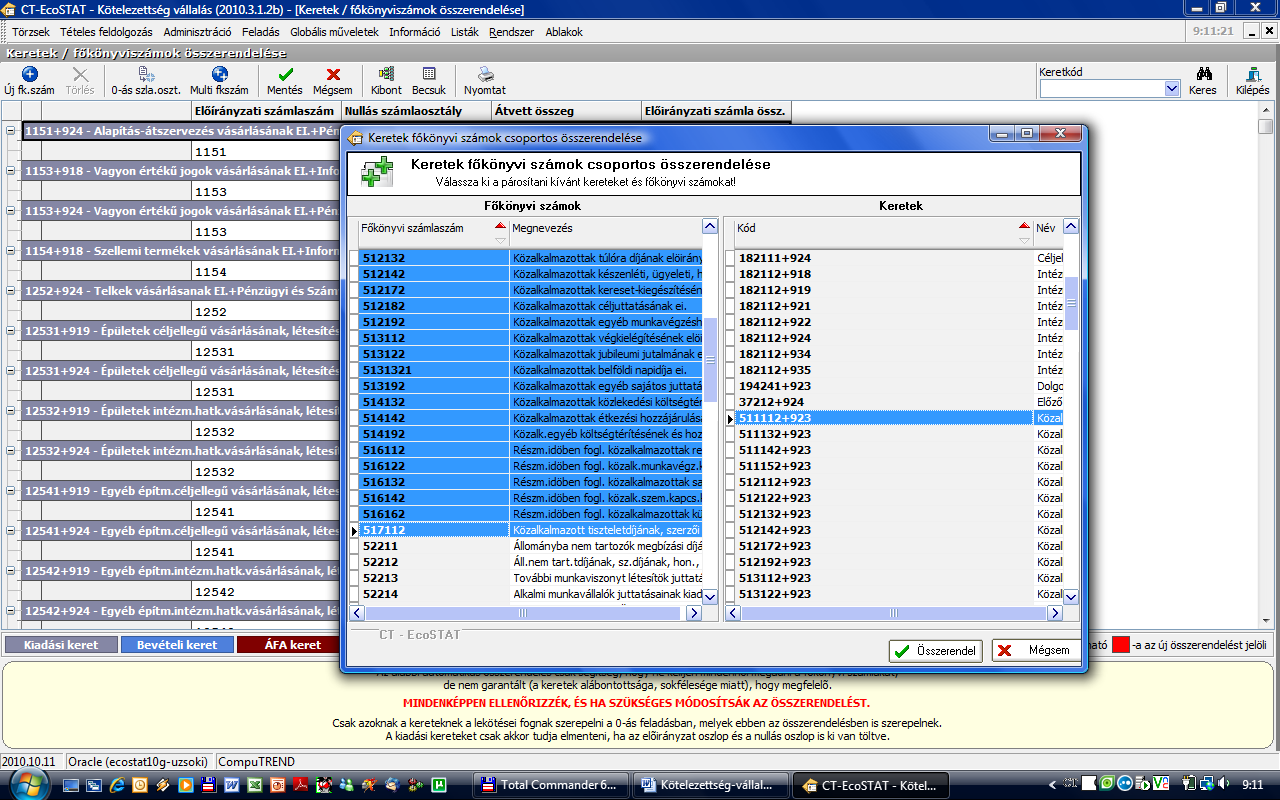
Task: Click the Keretkód input field
Action: (x=1102, y=89)
